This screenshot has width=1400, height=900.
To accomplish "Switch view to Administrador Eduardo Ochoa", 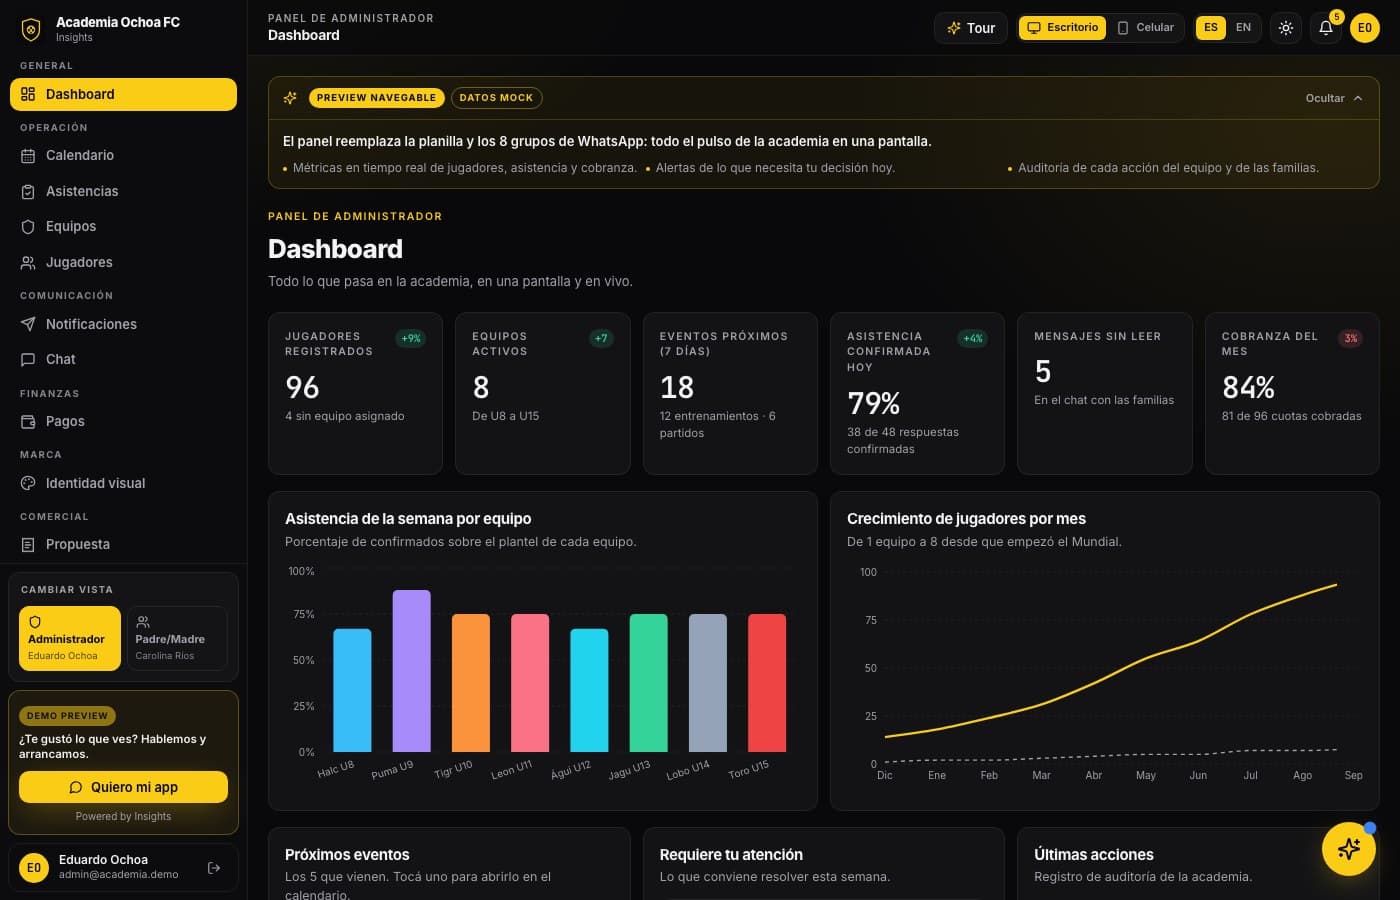I will [x=70, y=638].
